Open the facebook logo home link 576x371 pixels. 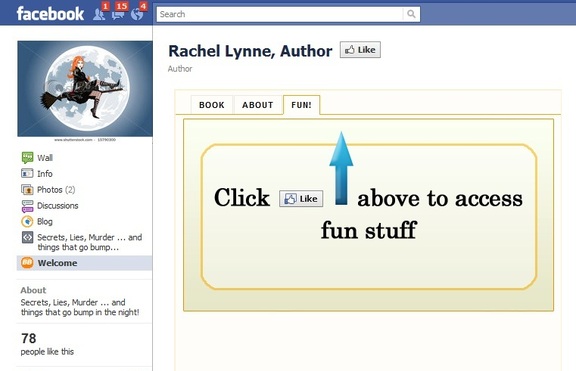click(x=50, y=14)
